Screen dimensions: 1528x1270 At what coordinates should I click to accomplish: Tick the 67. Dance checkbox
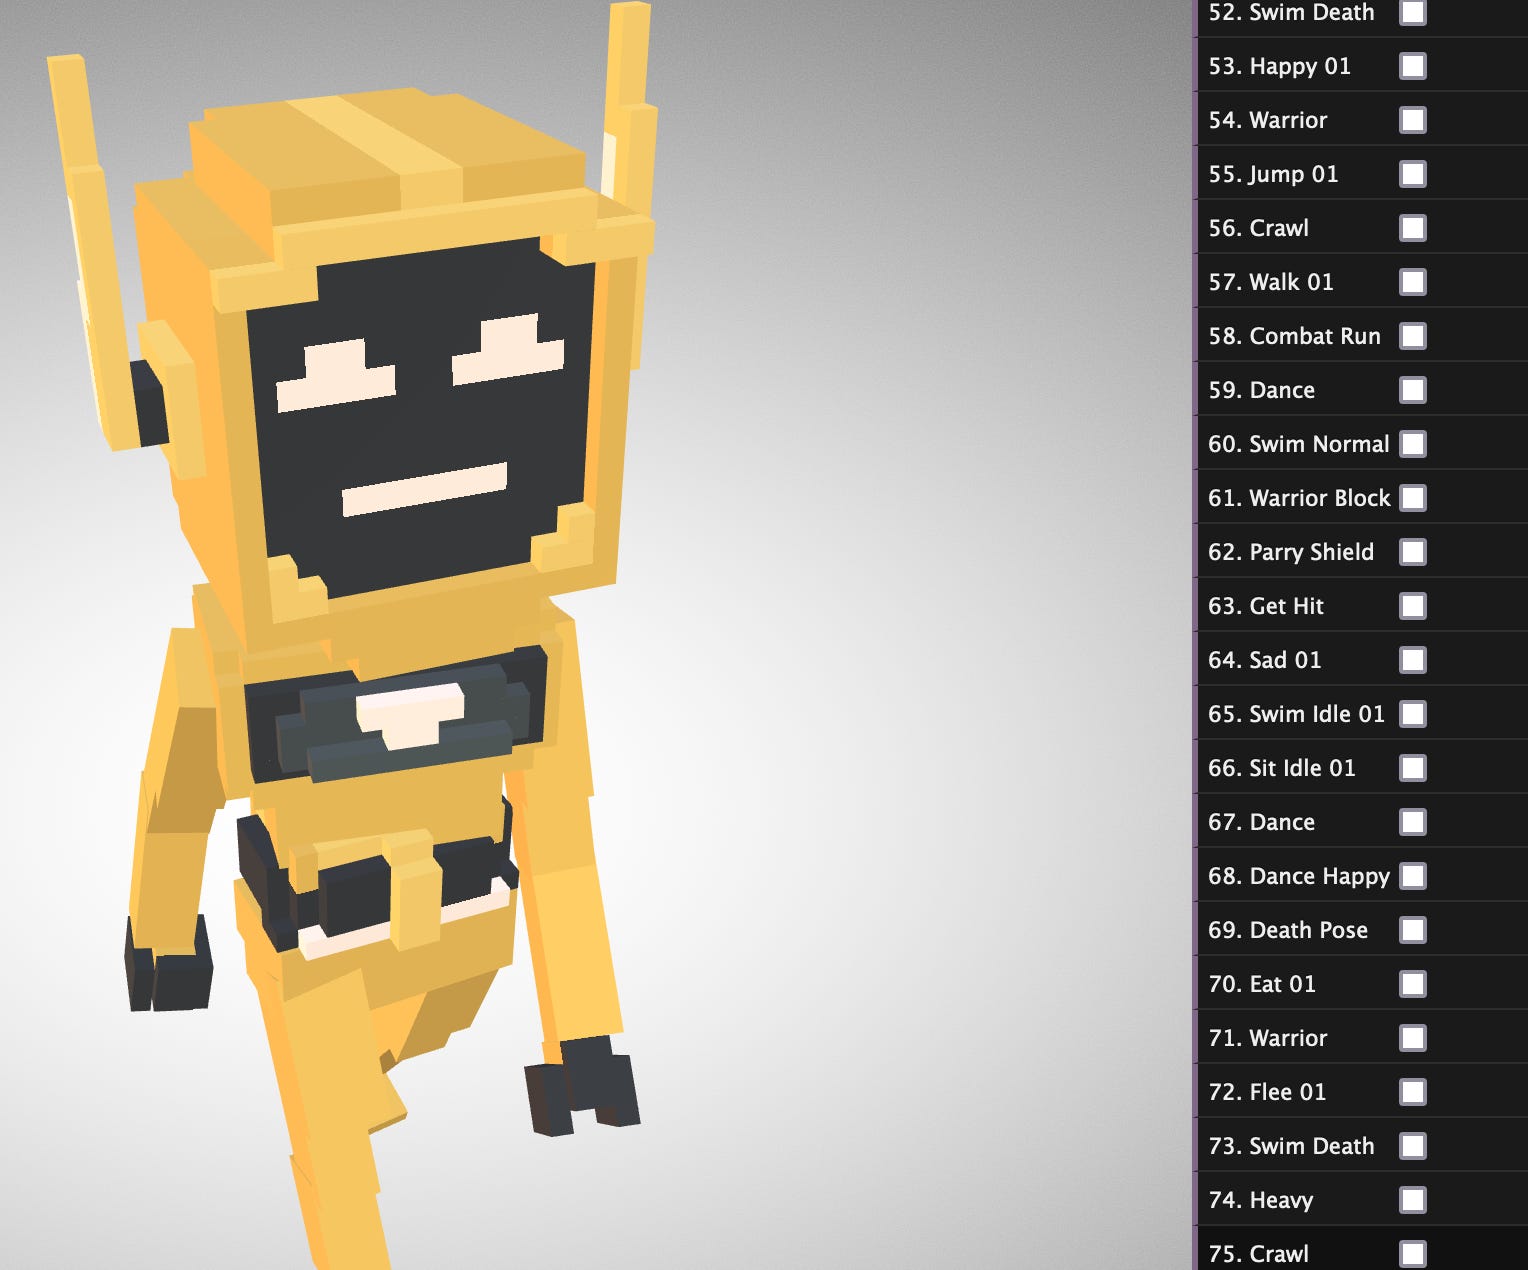1412,822
